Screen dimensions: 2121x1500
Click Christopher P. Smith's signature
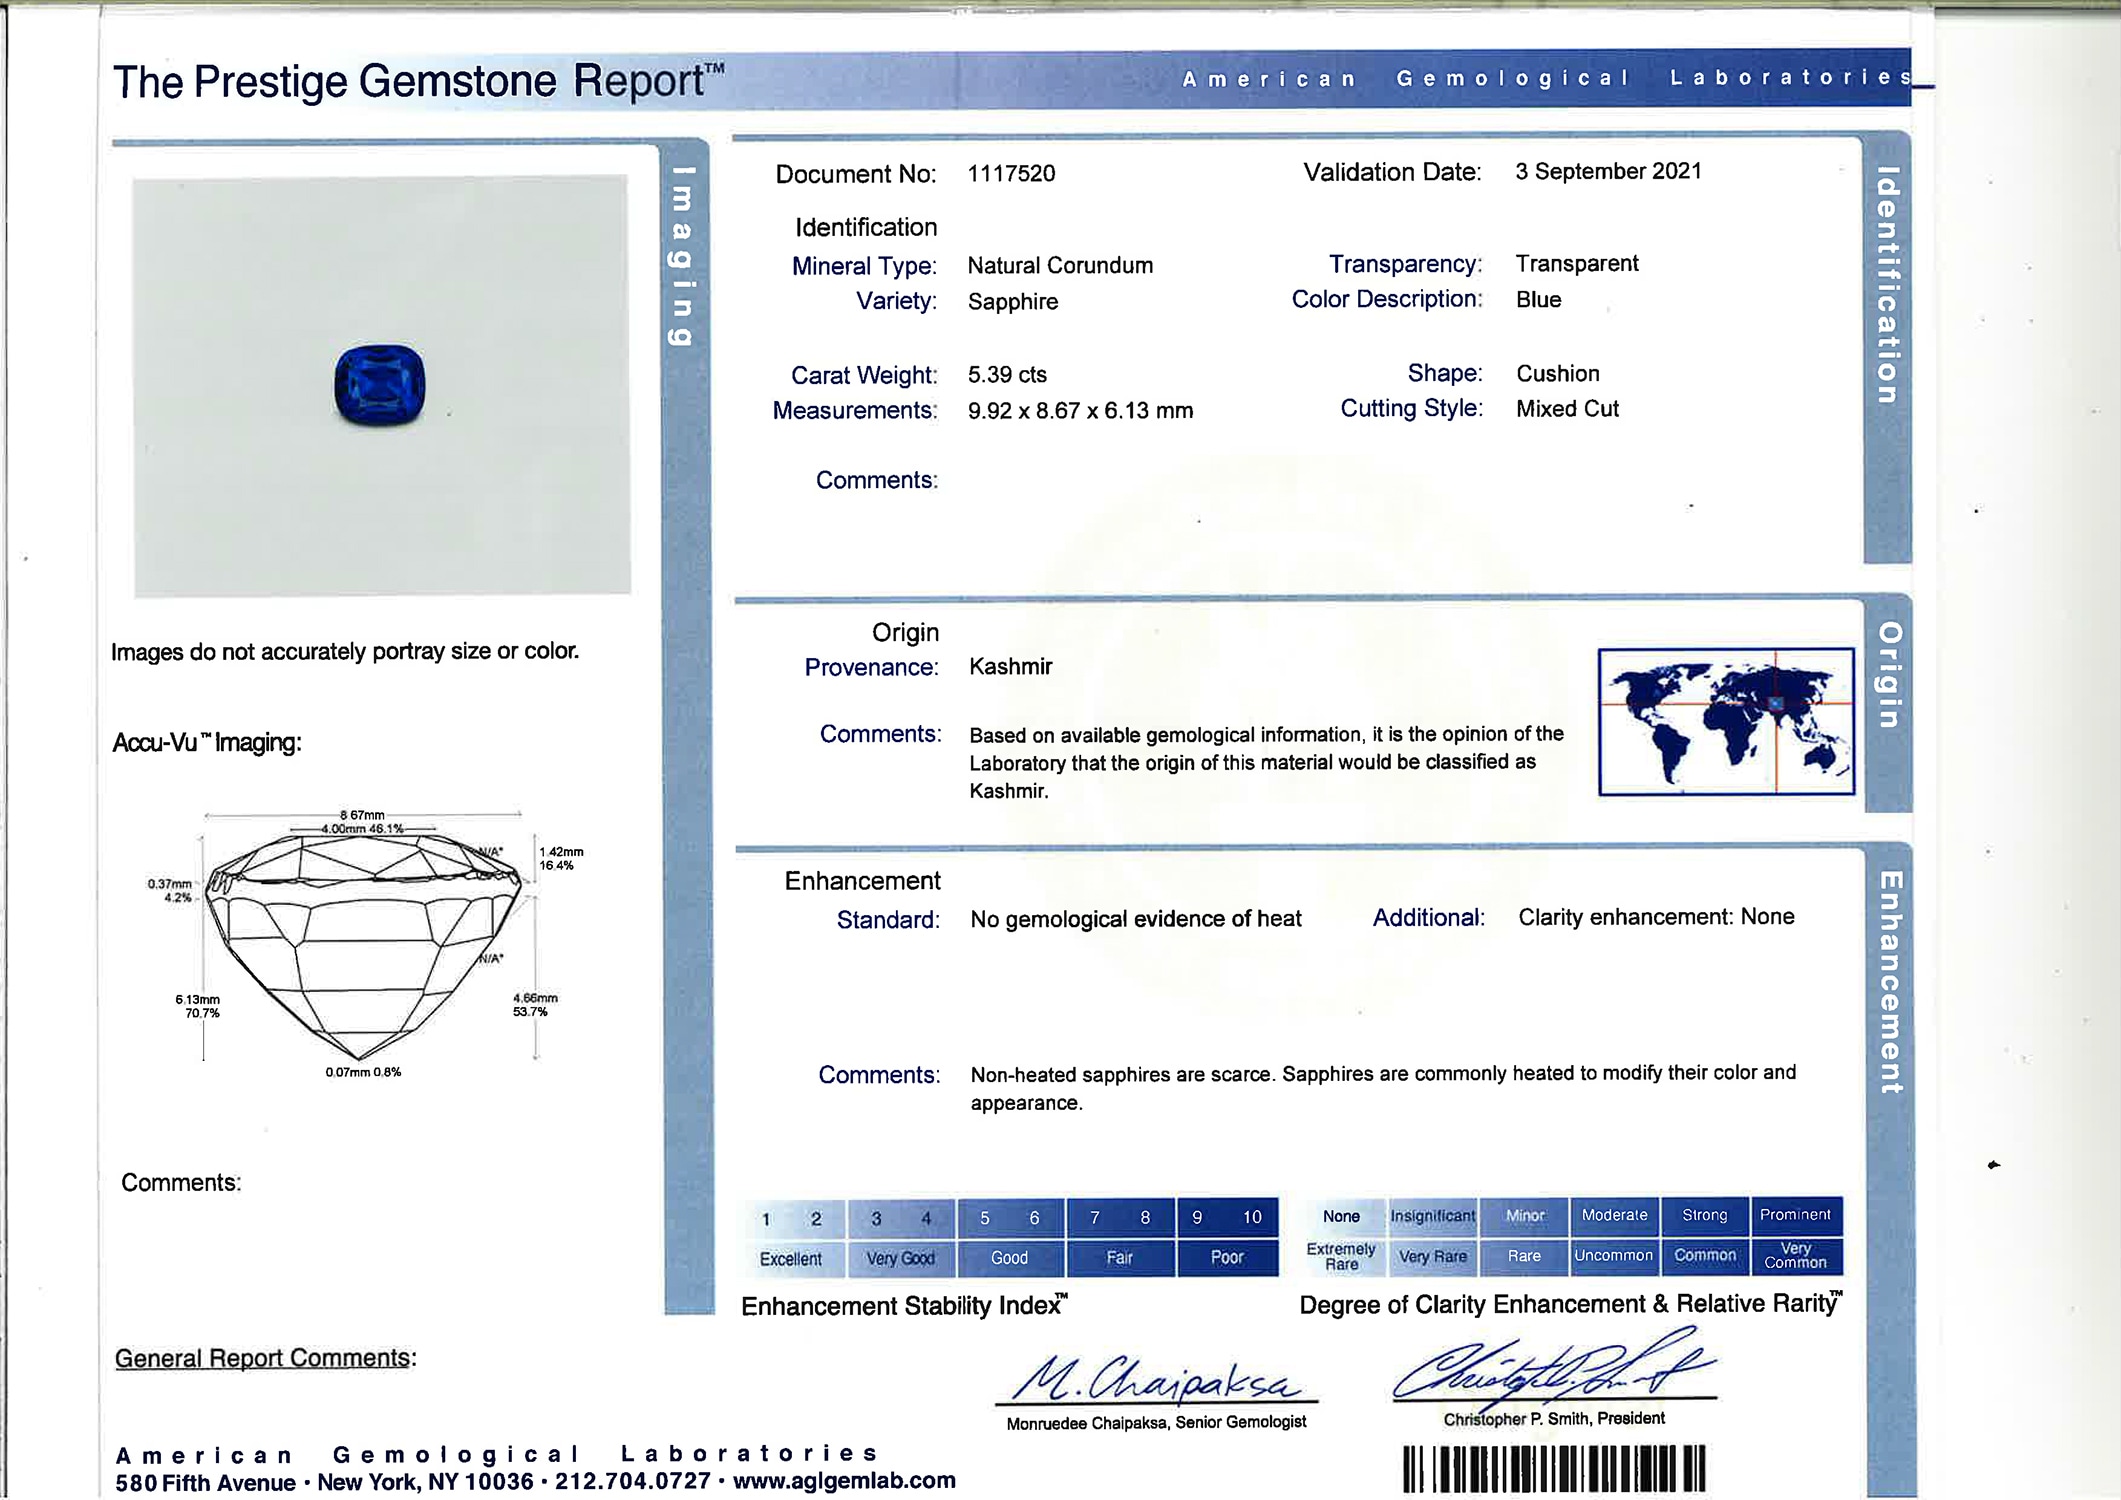coord(1553,1370)
